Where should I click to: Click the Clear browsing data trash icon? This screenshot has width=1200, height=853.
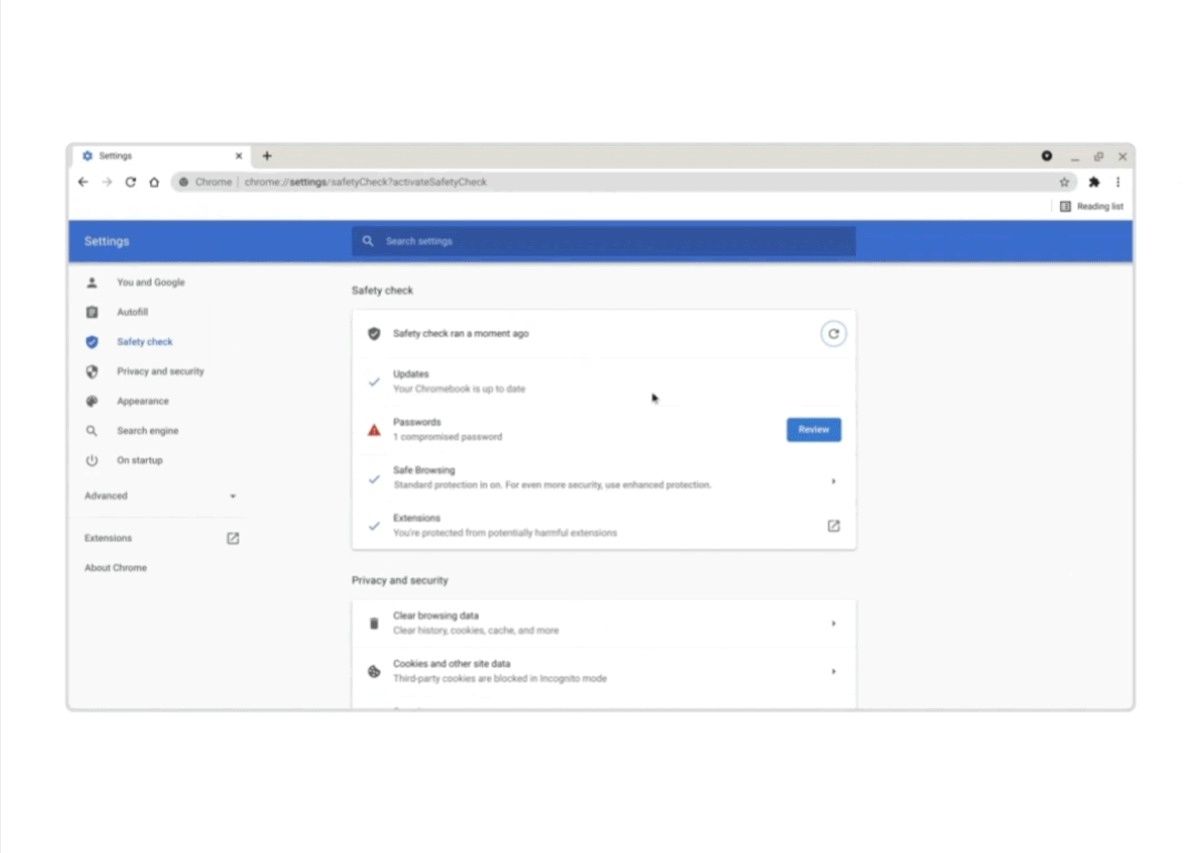373,622
